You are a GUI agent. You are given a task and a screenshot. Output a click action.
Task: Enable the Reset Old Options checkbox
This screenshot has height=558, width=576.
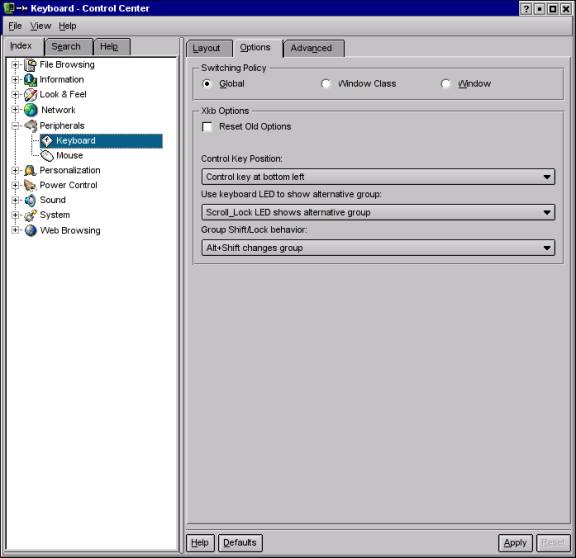tap(207, 127)
